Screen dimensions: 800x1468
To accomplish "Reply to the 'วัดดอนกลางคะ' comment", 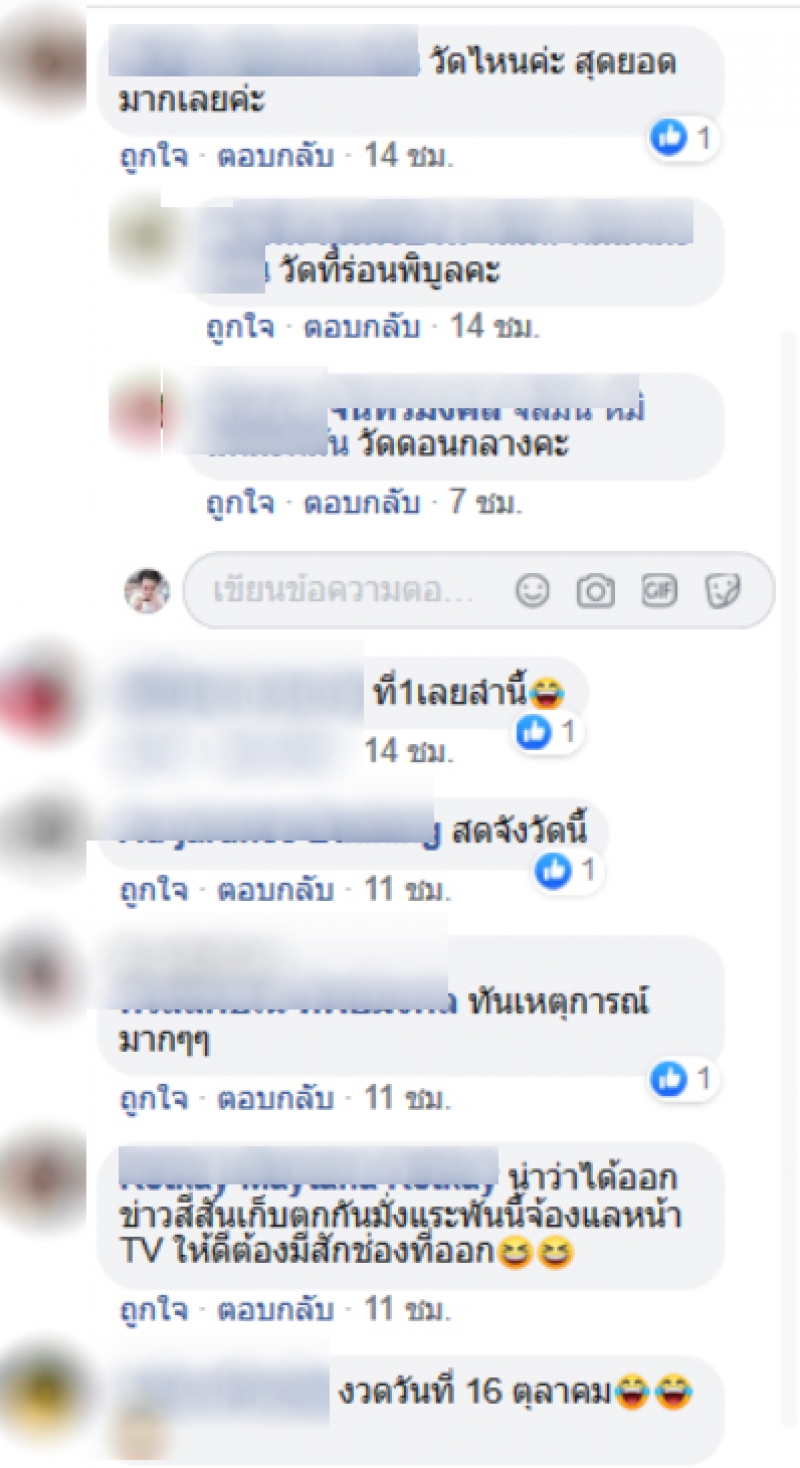I will 361,502.
